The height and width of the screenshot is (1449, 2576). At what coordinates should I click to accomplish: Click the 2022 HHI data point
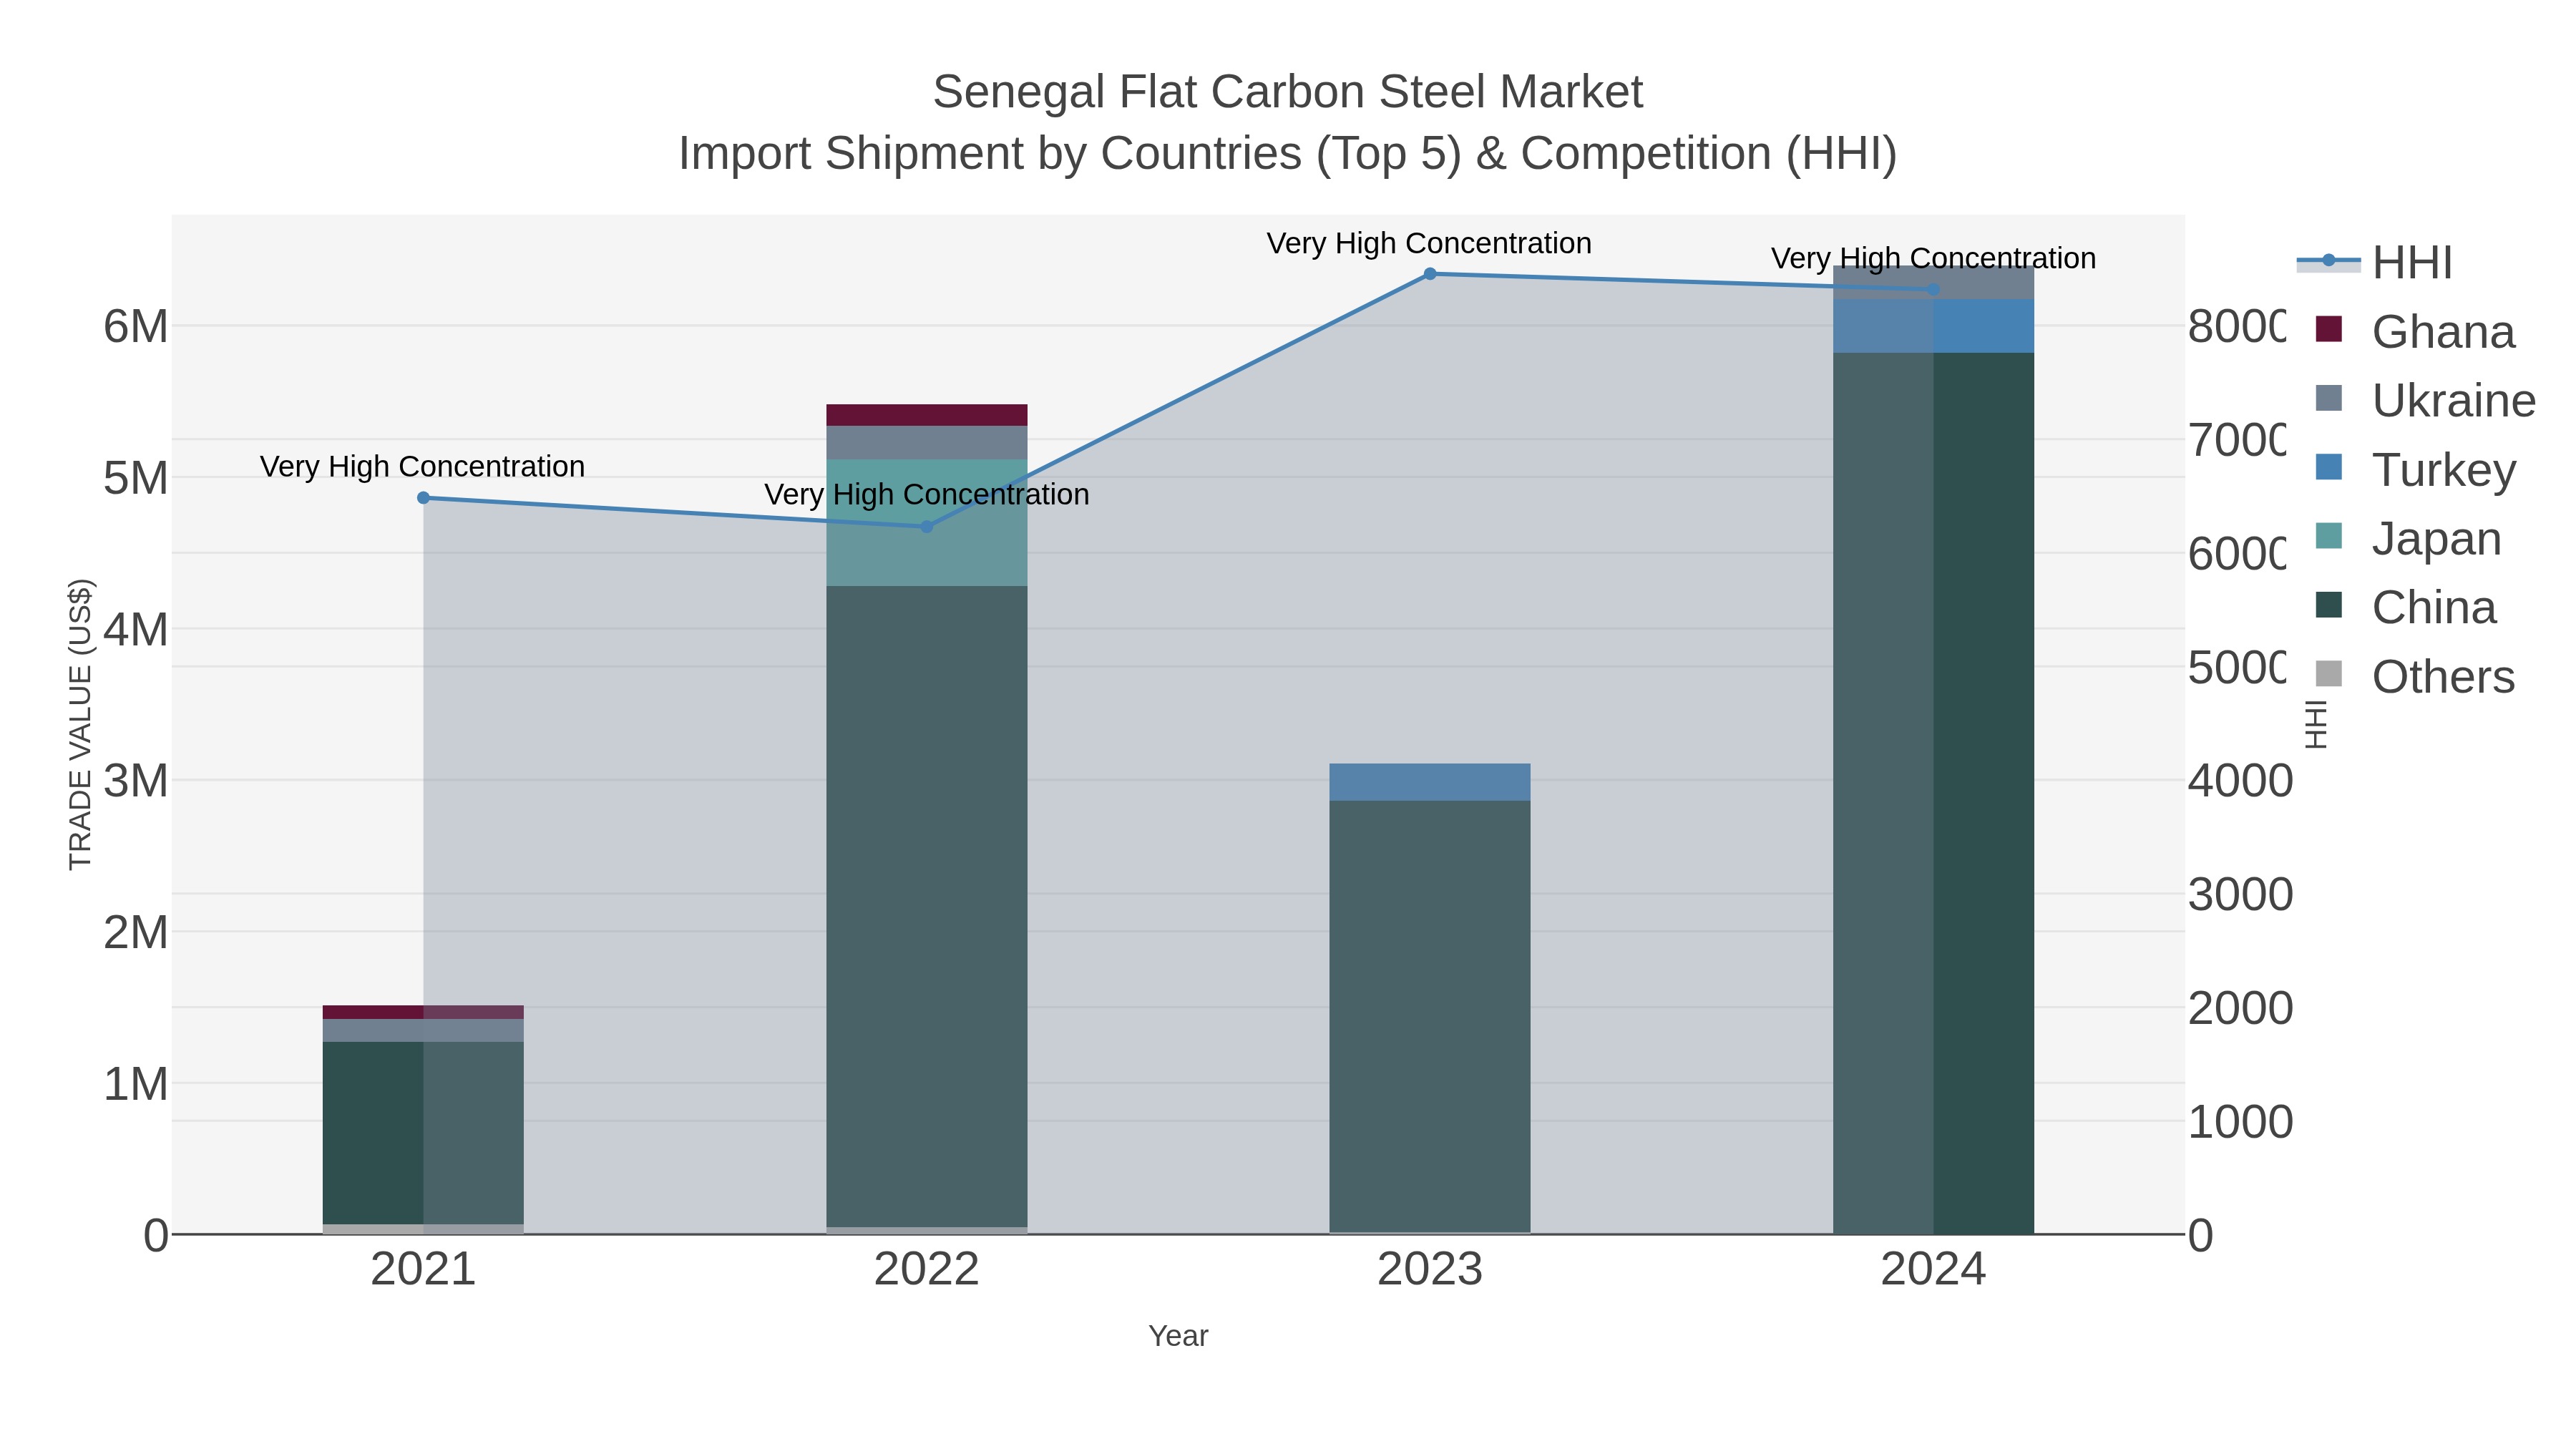[x=926, y=526]
